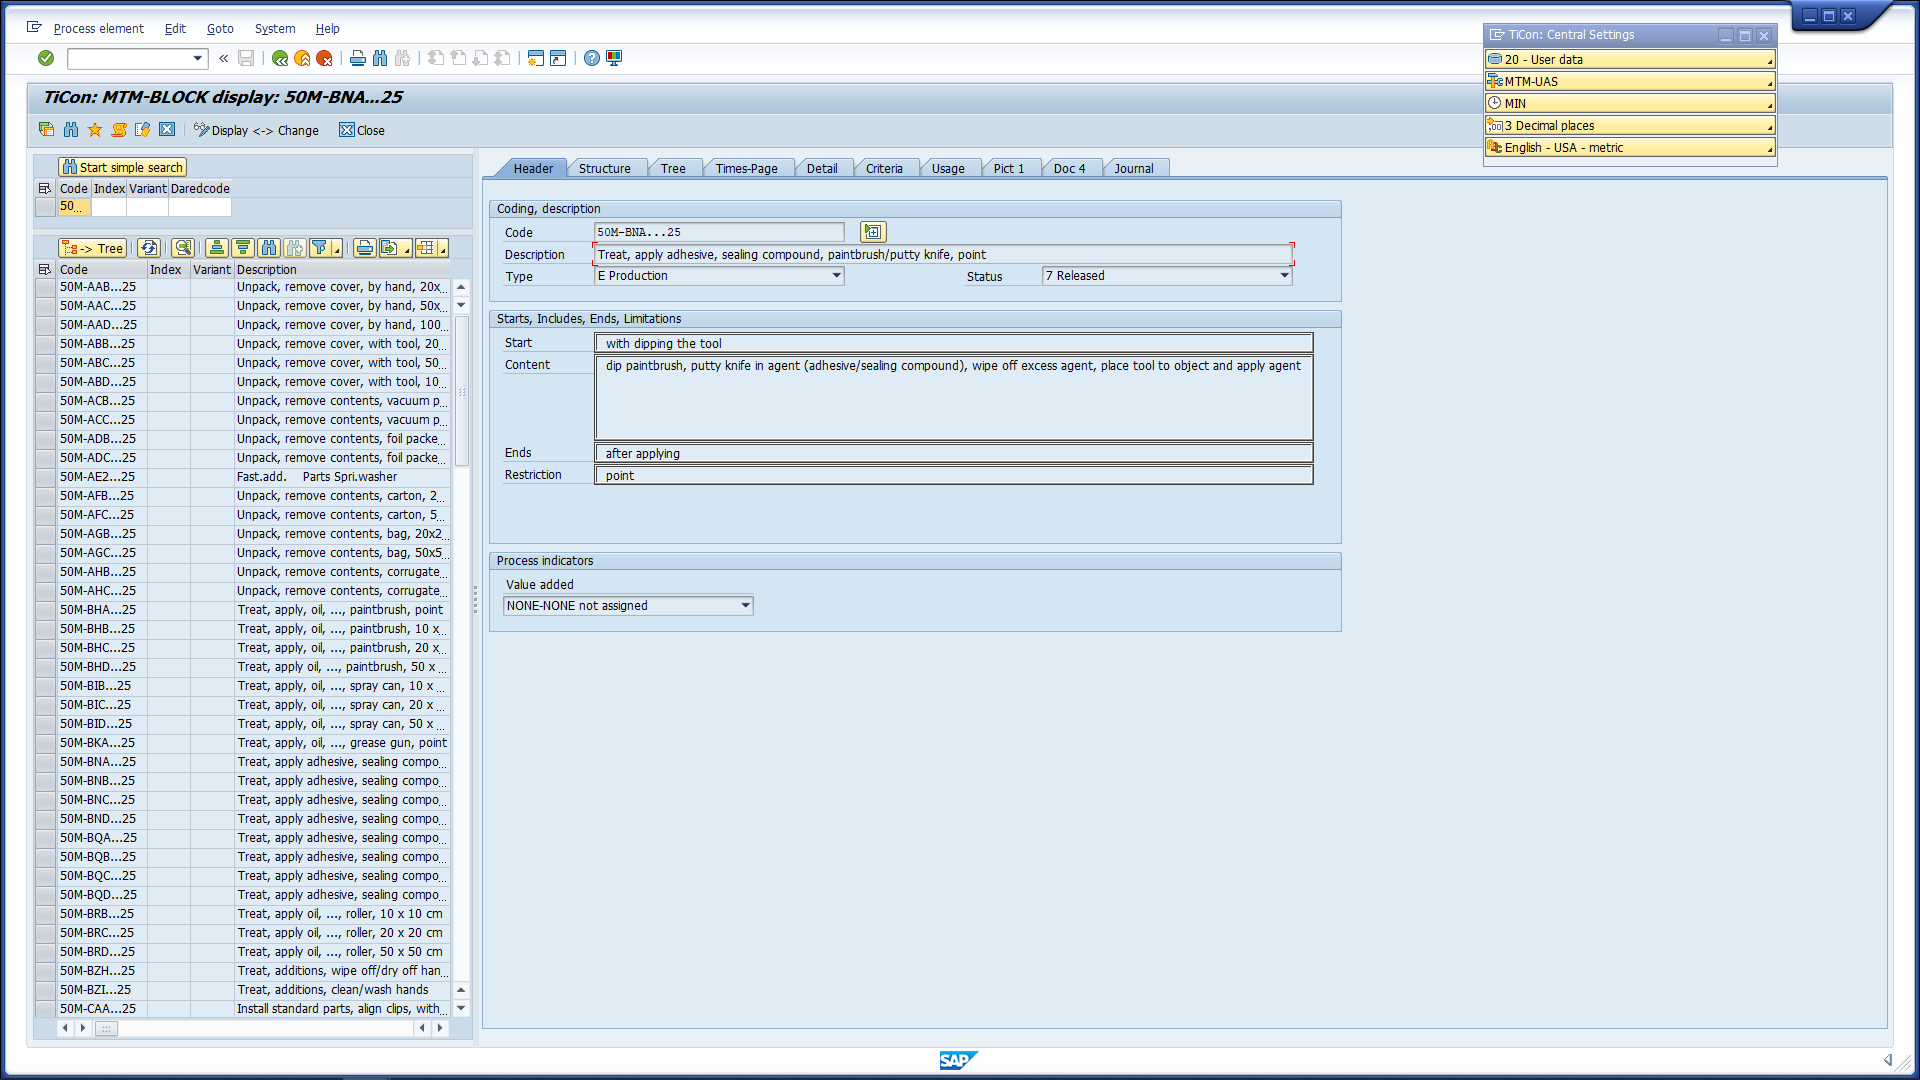Screen dimensions: 1920x1080
Task: Click the Create new session icon
Action: (536, 58)
